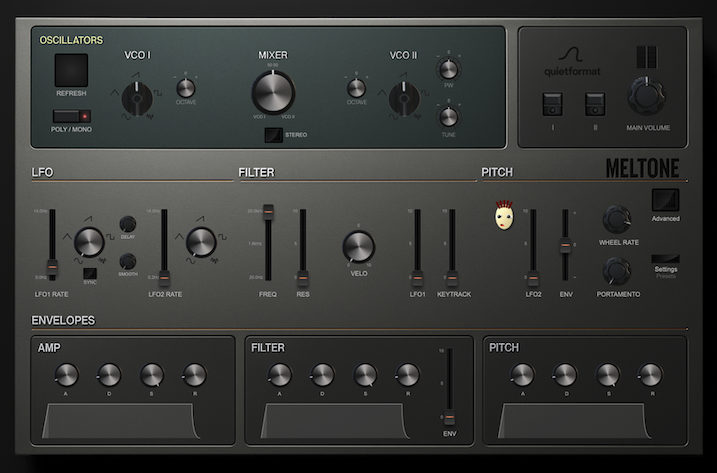This screenshot has width=717, height=473.
Task: Click the AMP envelope S knob
Action: tap(152, 375)
